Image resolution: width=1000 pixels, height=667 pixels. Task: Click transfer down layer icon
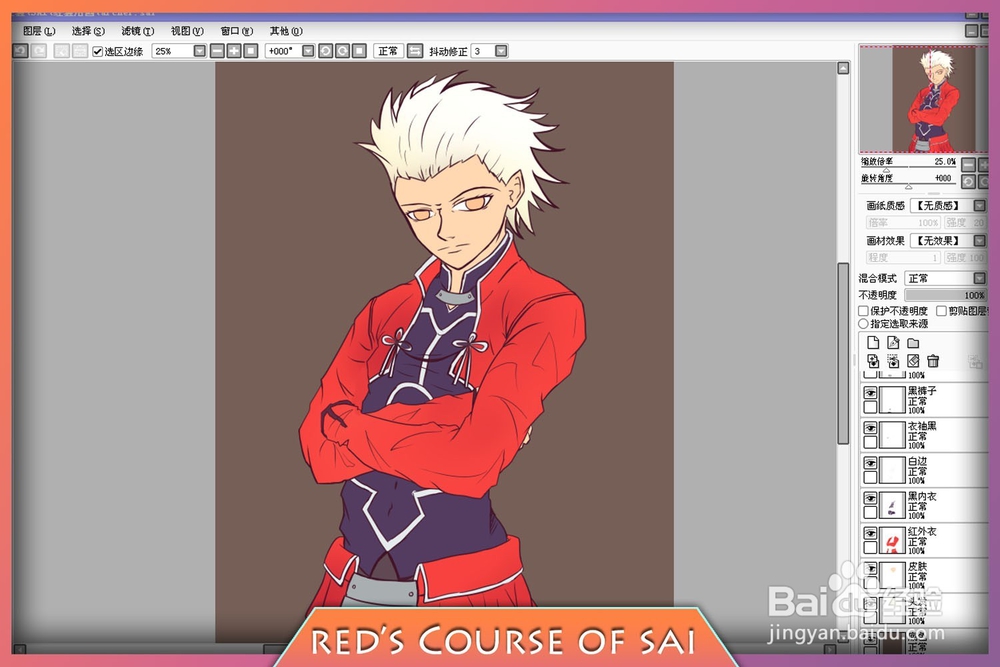click(x=873, y=362)
